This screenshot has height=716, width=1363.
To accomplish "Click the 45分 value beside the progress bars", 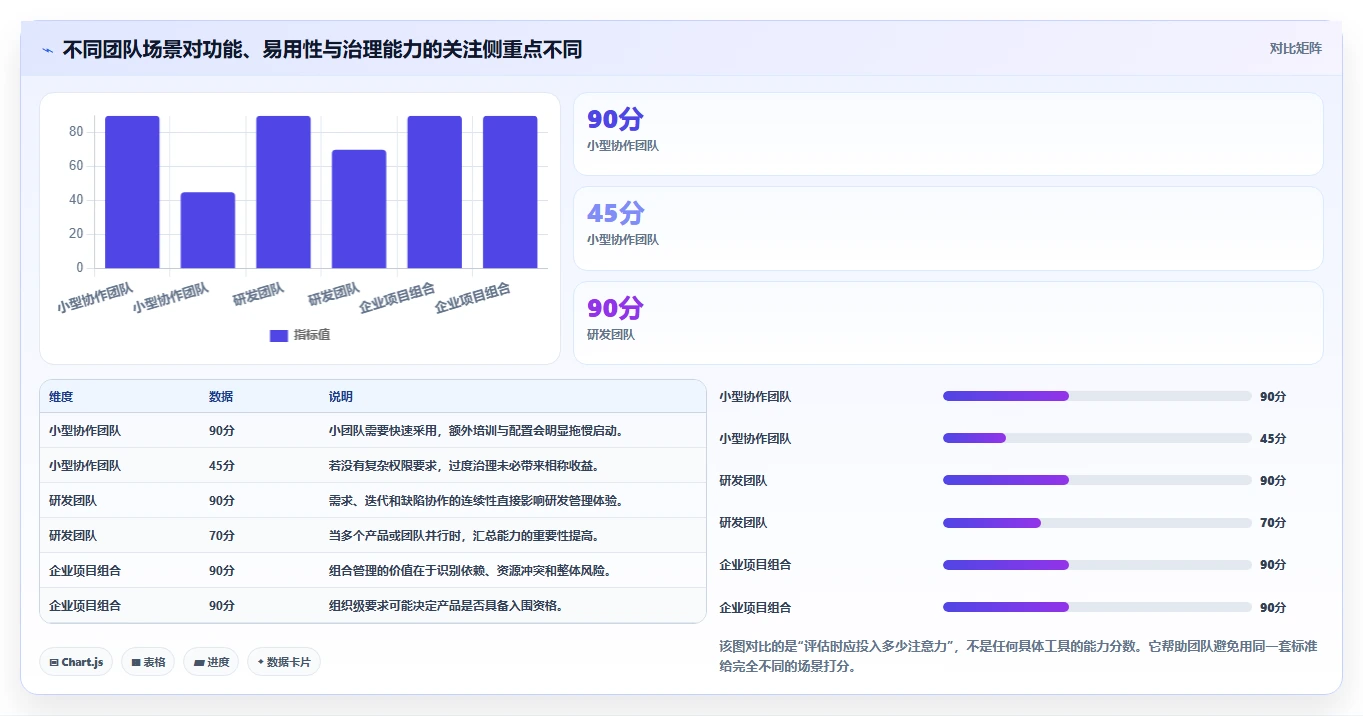I will pos(1273,438).
